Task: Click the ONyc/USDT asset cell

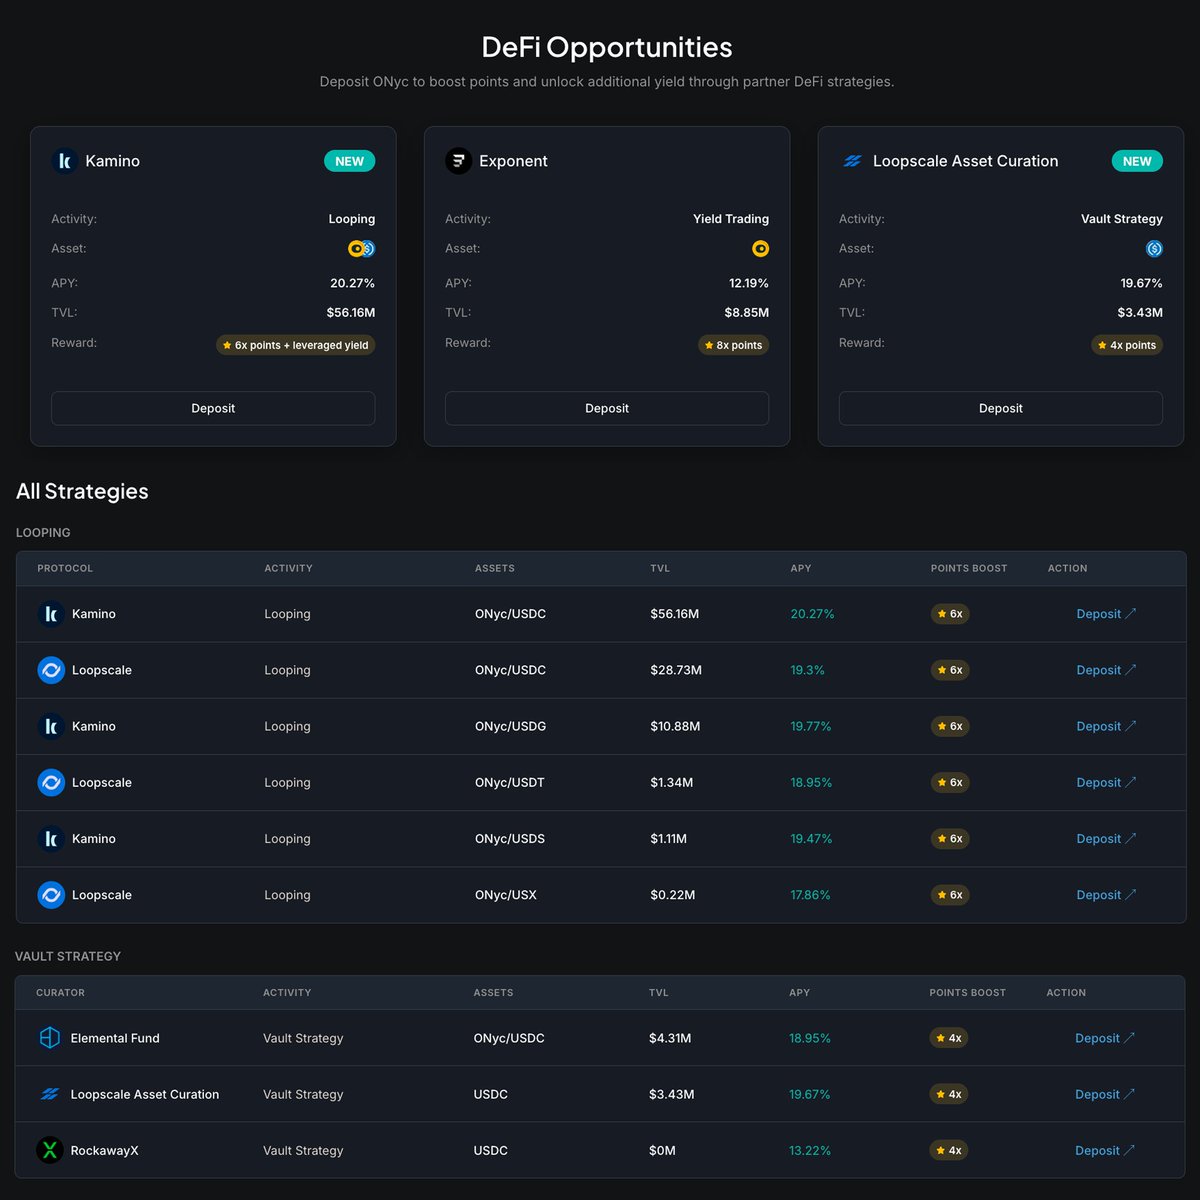Action: click(x=510, y=782)
